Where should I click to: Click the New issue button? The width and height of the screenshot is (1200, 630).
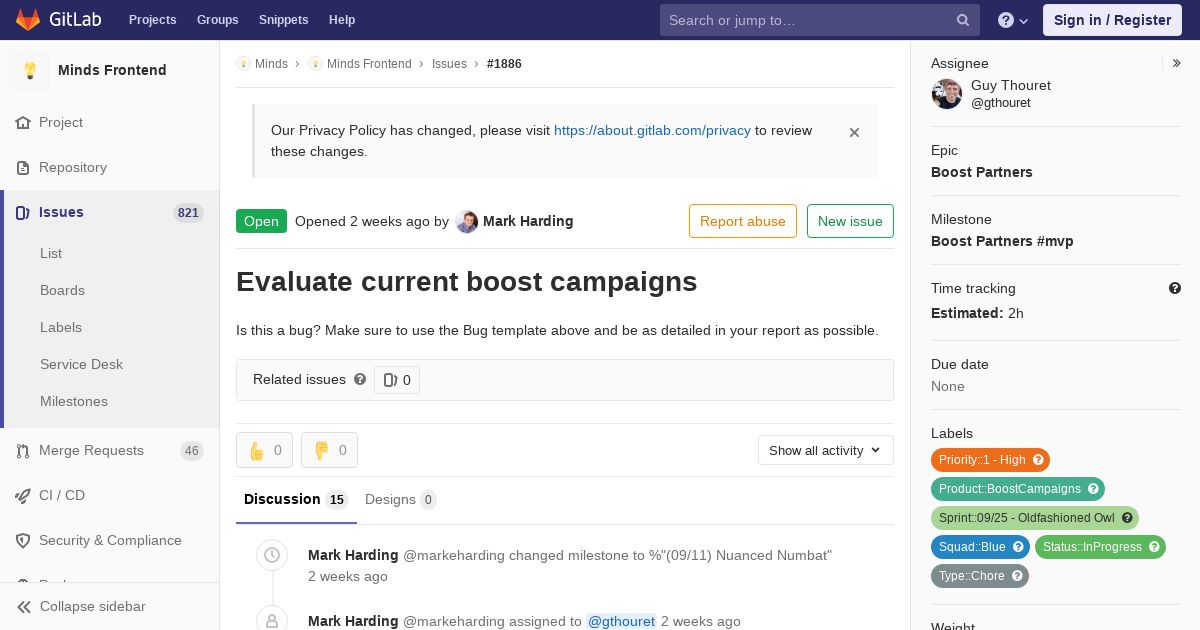850,221
